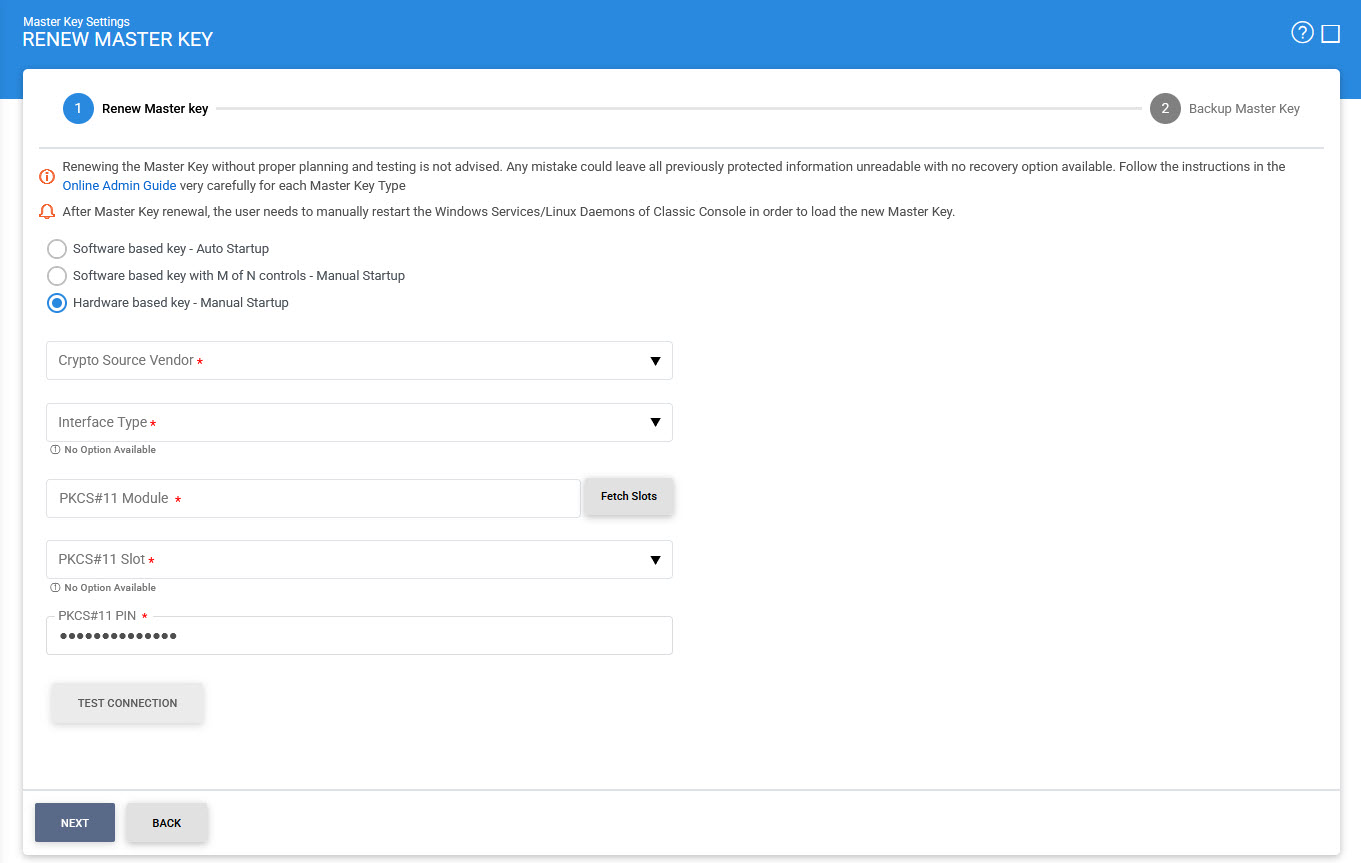Open the help question mark icon
The width and height of the screenshot is (1361, 863).
point(1302,33)
